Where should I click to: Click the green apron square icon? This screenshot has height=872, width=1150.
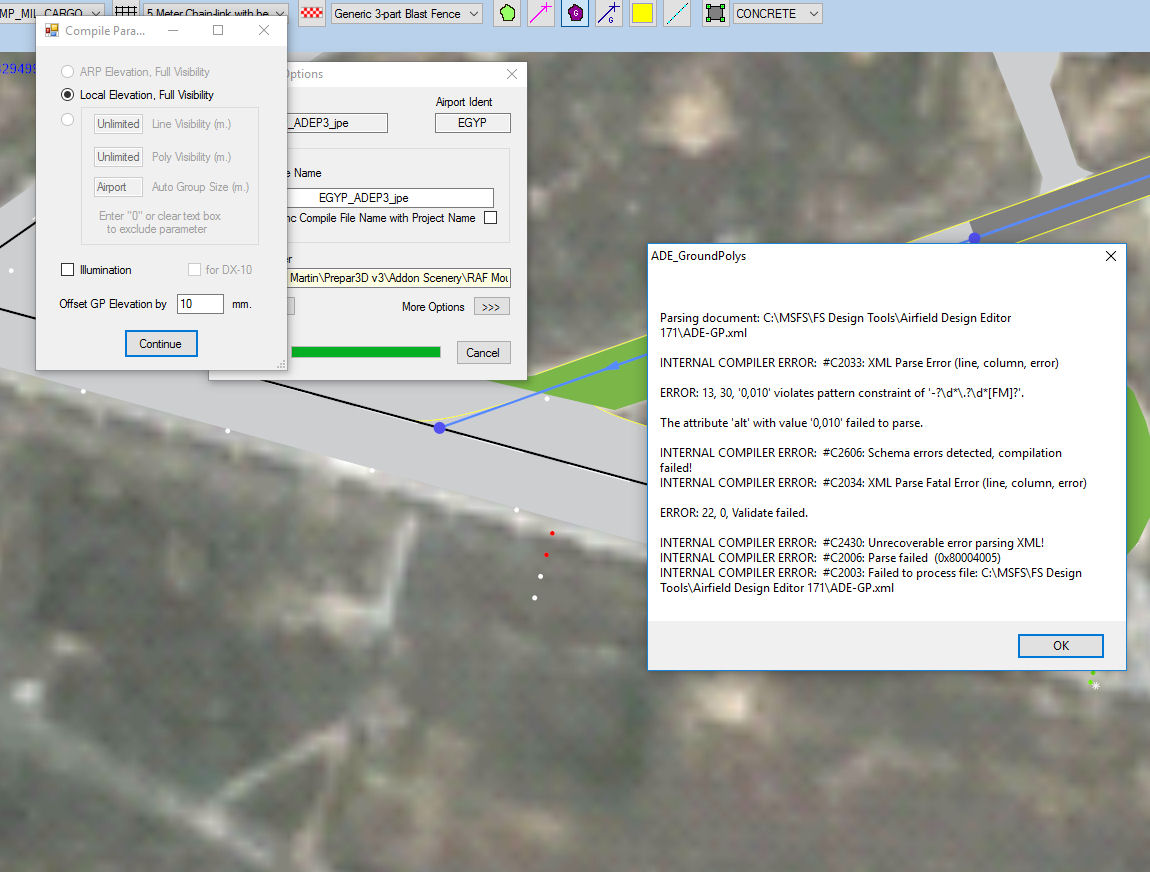(x=715, y=14)
